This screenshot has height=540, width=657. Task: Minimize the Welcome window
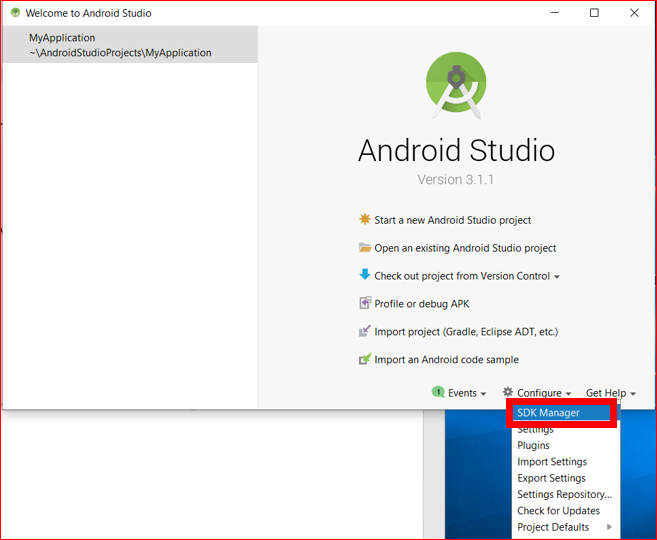point(555,13)
